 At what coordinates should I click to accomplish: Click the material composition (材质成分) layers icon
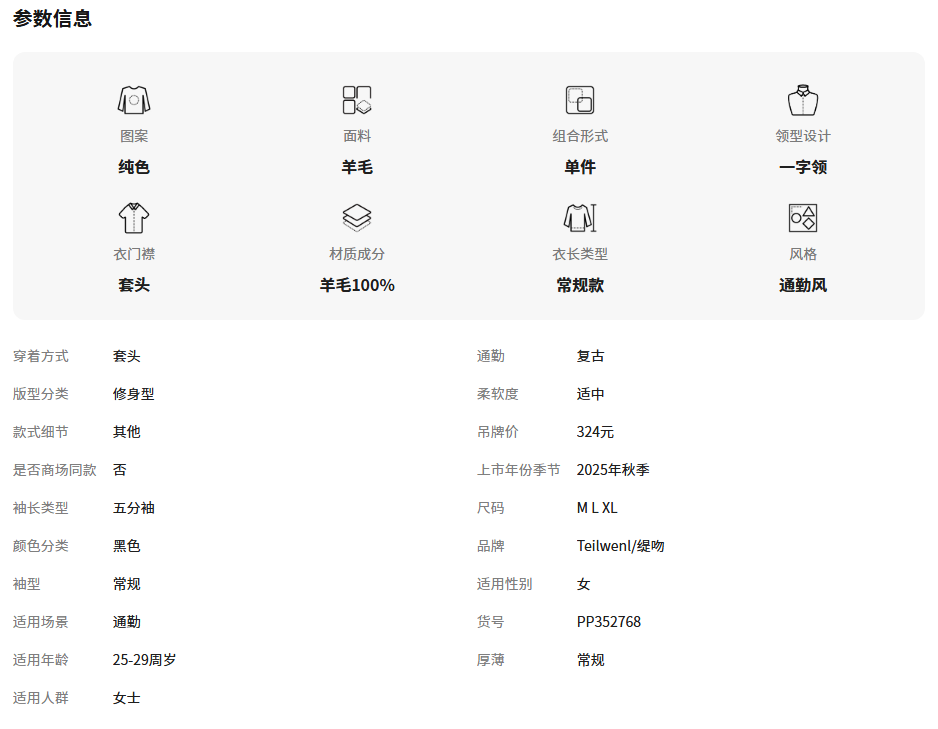357,218
